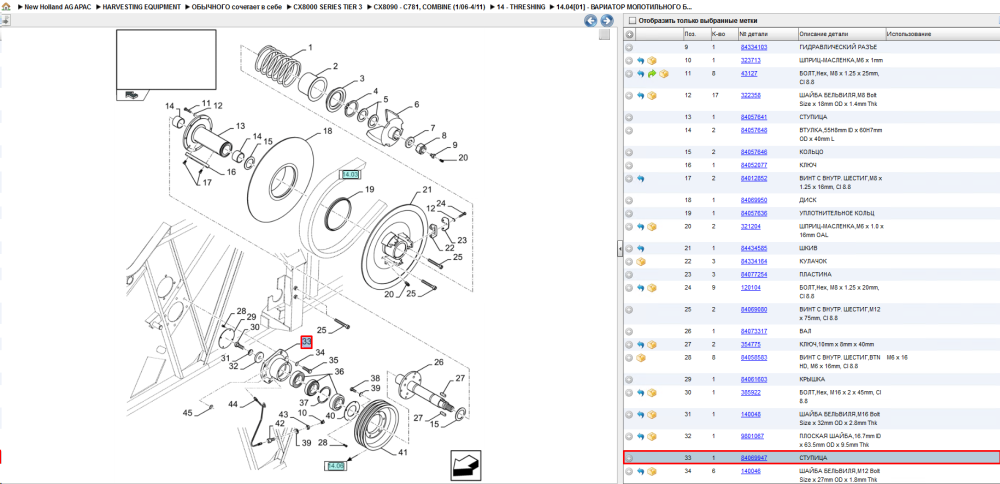Open part number link 84069947
Image resolution: width=1000 pixels, height=484 pixels.
[x=753, y=458]
